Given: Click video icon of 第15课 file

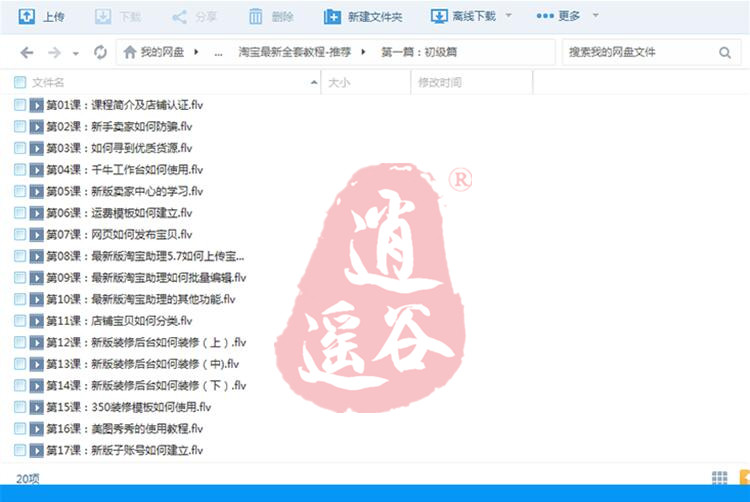Looking at the screenshot, I should pos(36,407).
